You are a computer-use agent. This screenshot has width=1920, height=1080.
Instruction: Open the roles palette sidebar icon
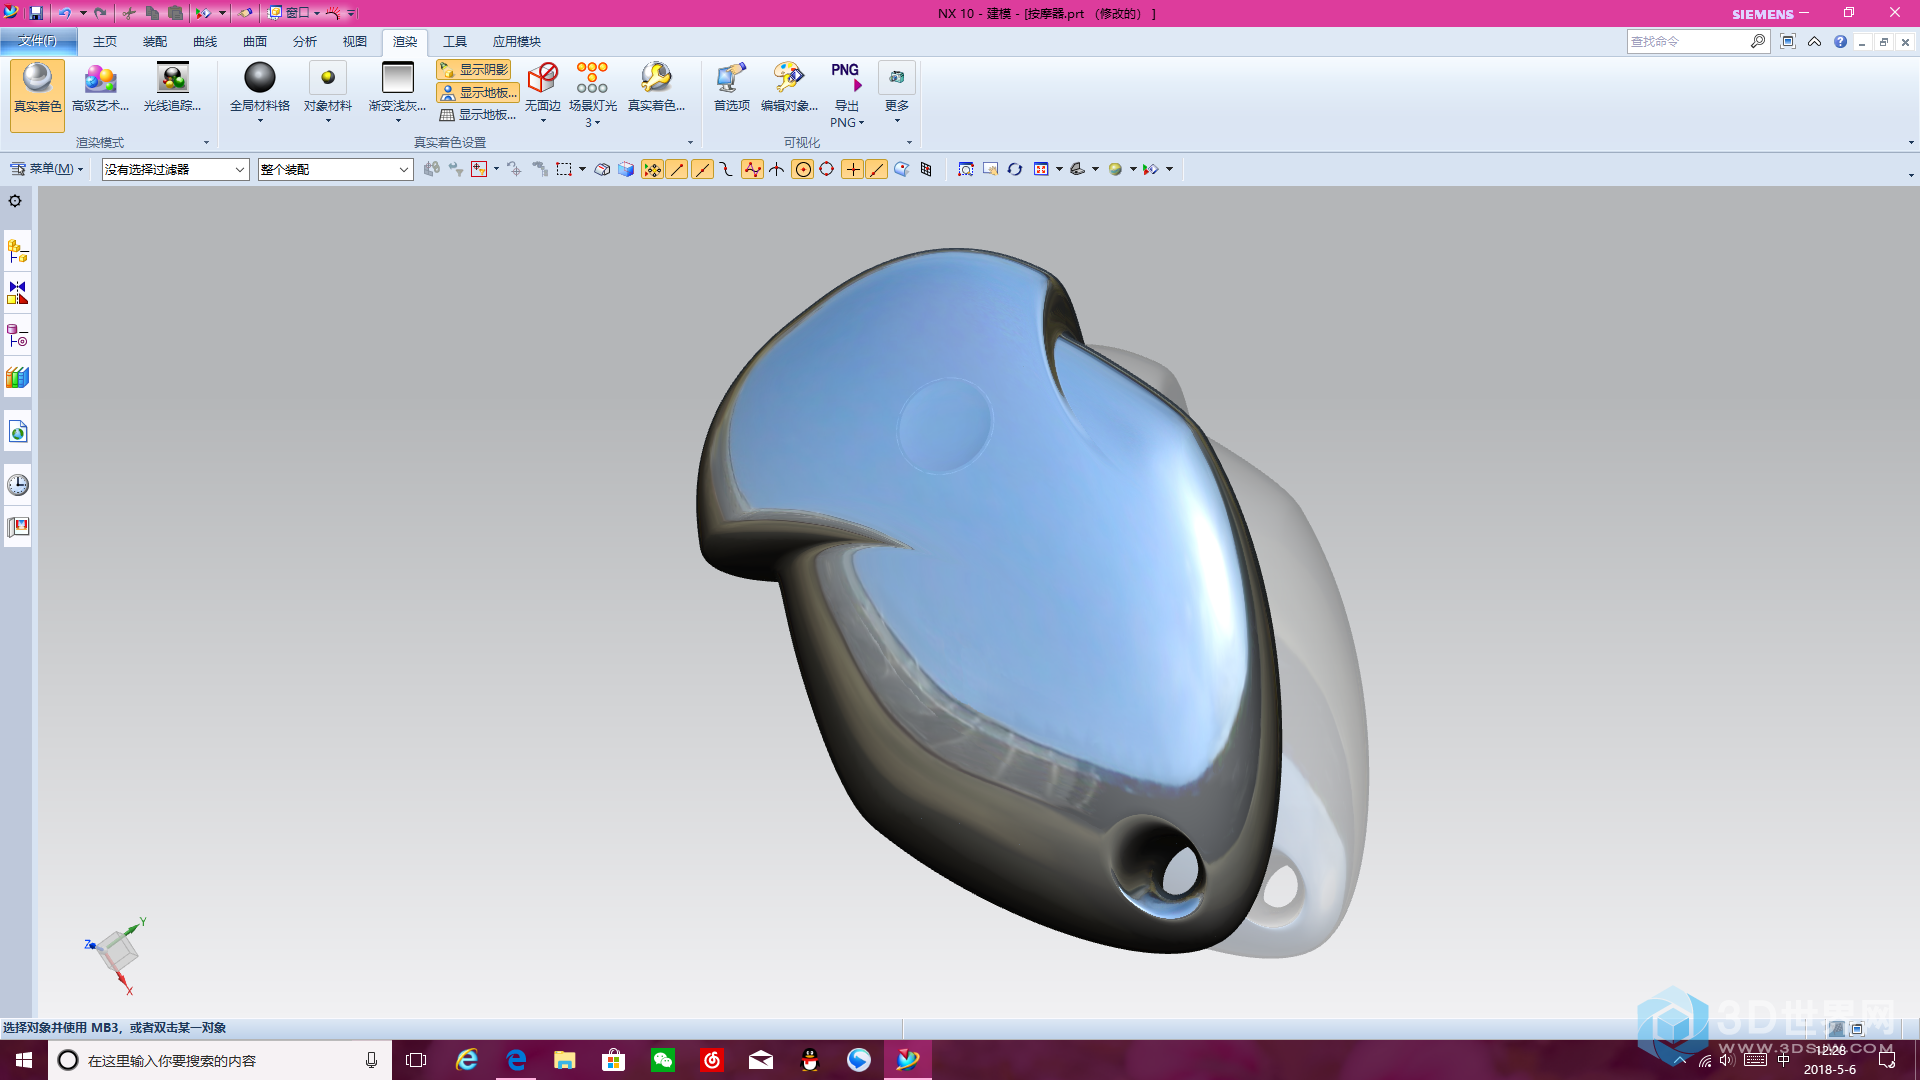click(17, 527)
